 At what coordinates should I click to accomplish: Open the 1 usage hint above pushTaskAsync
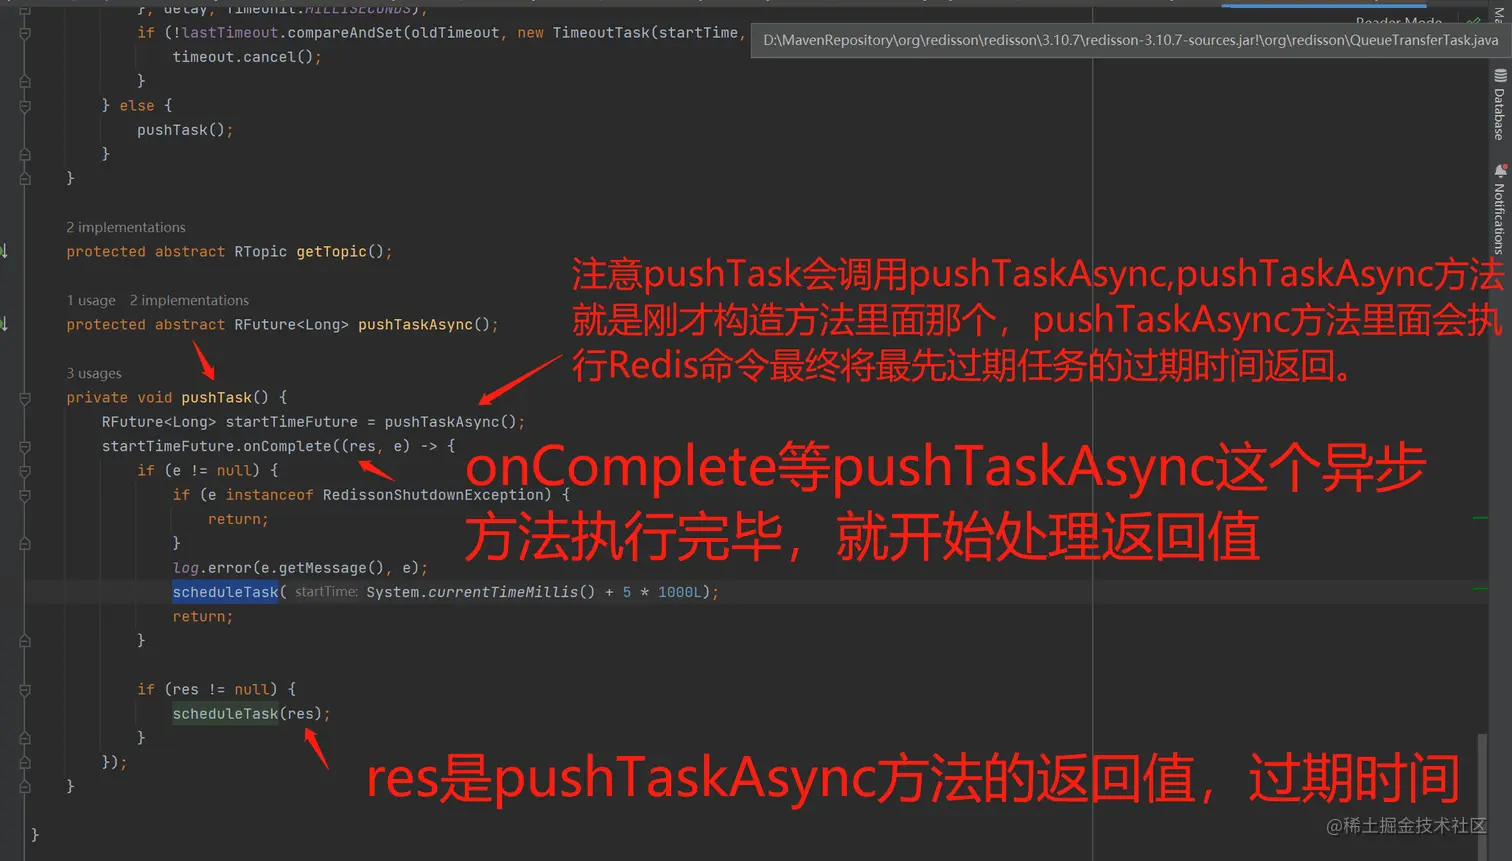[x=90, y=300]
